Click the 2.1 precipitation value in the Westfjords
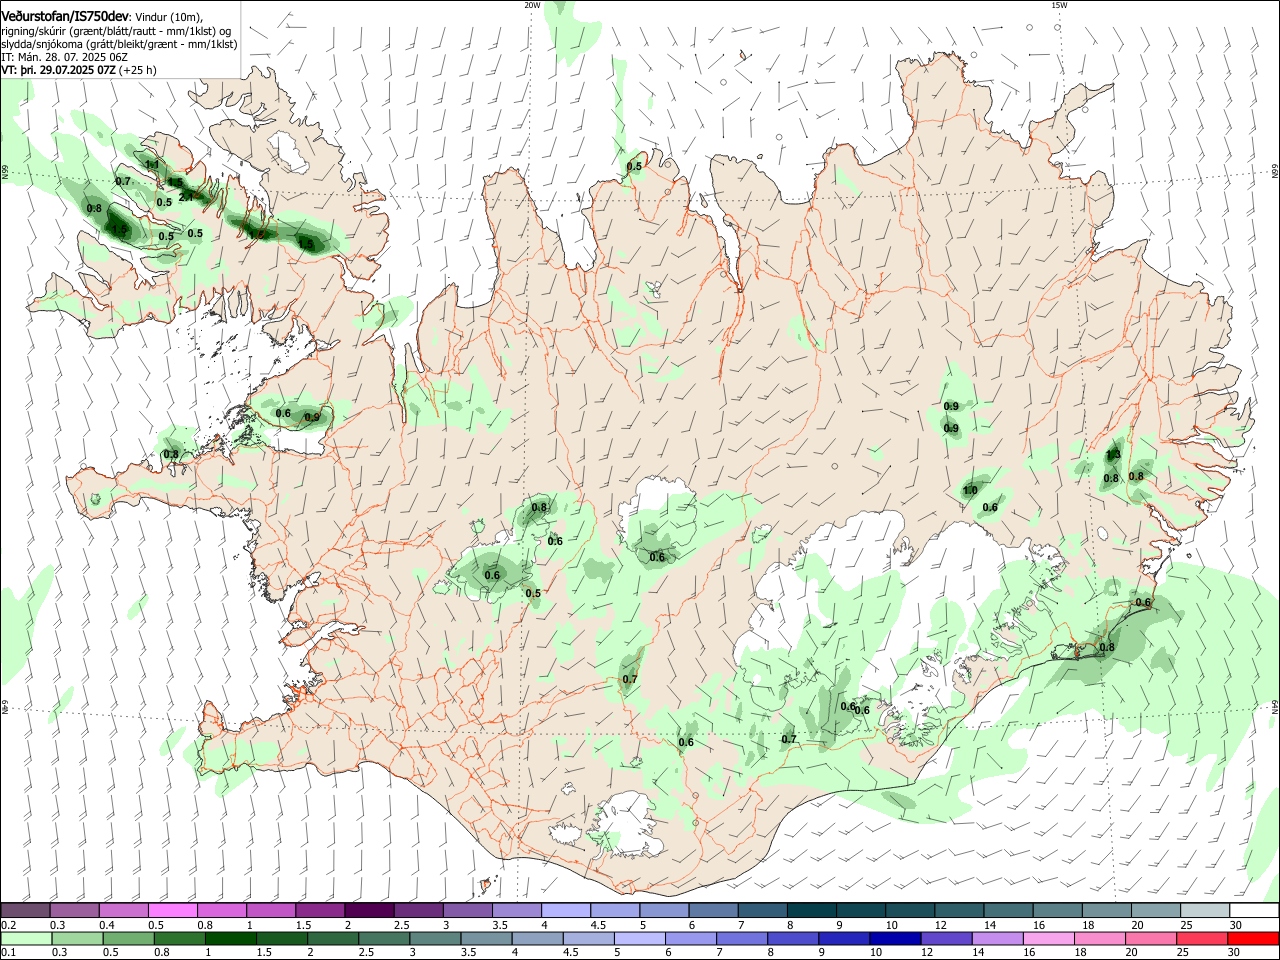The height and width of the screenshot is (960, 1280). click(185, 197)
